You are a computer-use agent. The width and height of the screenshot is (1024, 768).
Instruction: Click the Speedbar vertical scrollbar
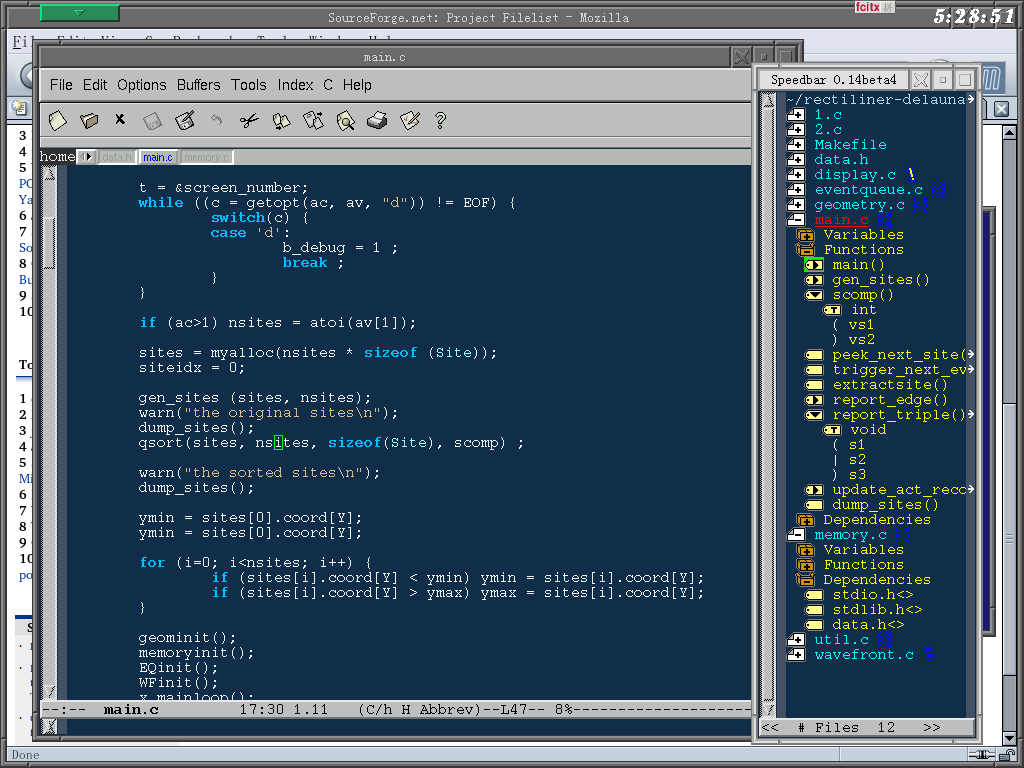pos(767,400)
